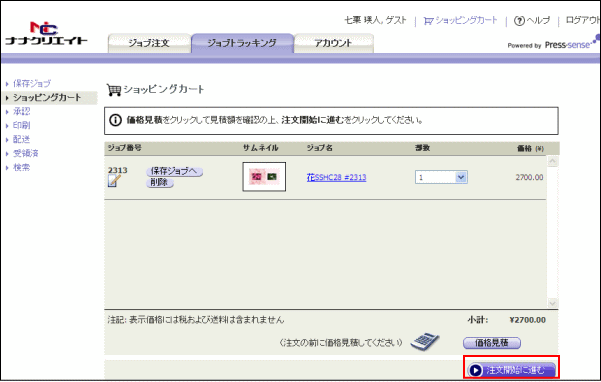This screenshot has width=601, height=382.
Task: Click the ショッピングカート link in the top bar
Action: pos(466,21)
